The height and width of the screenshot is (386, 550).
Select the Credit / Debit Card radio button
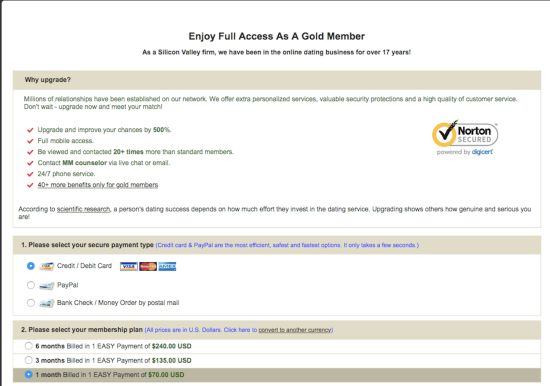pyautogui.click(x=31, y=266)
